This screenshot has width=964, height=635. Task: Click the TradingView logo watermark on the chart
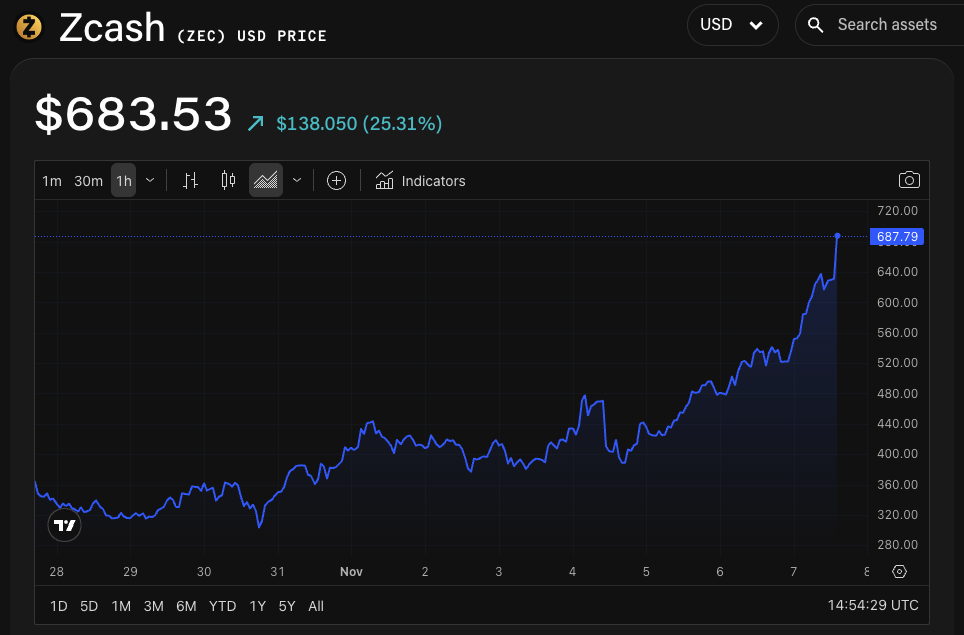point(64,524)
